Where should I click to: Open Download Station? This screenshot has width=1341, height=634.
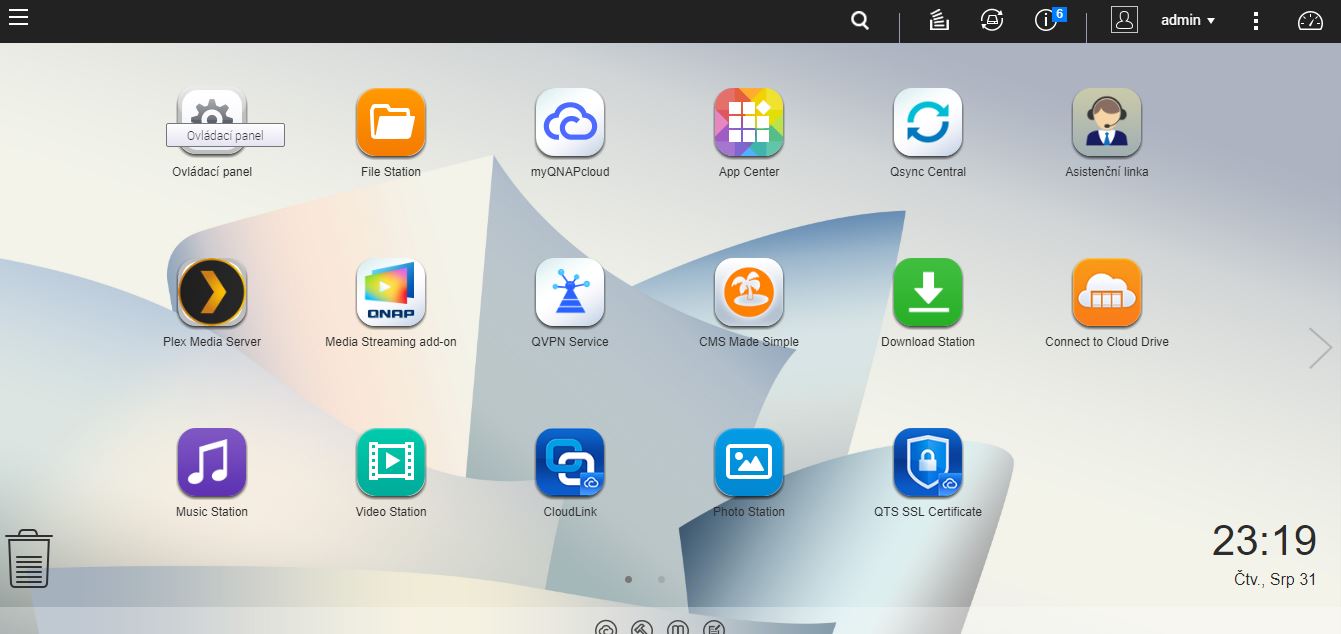point(928,292)
